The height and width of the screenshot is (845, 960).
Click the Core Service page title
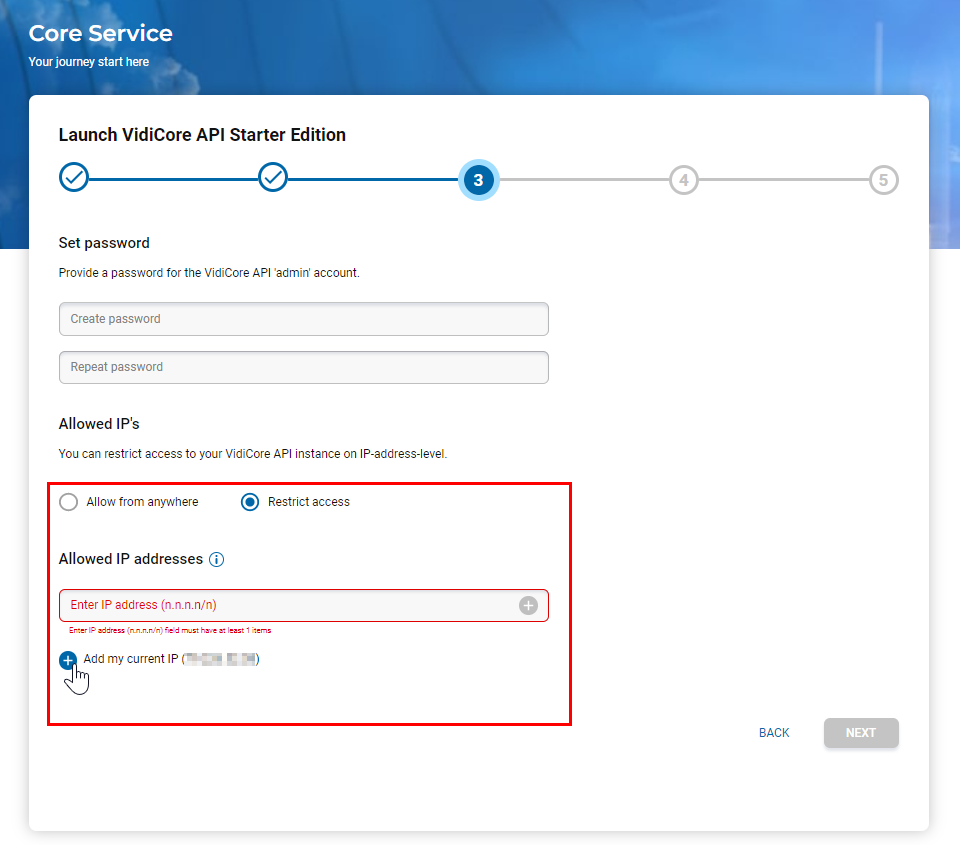100,33
